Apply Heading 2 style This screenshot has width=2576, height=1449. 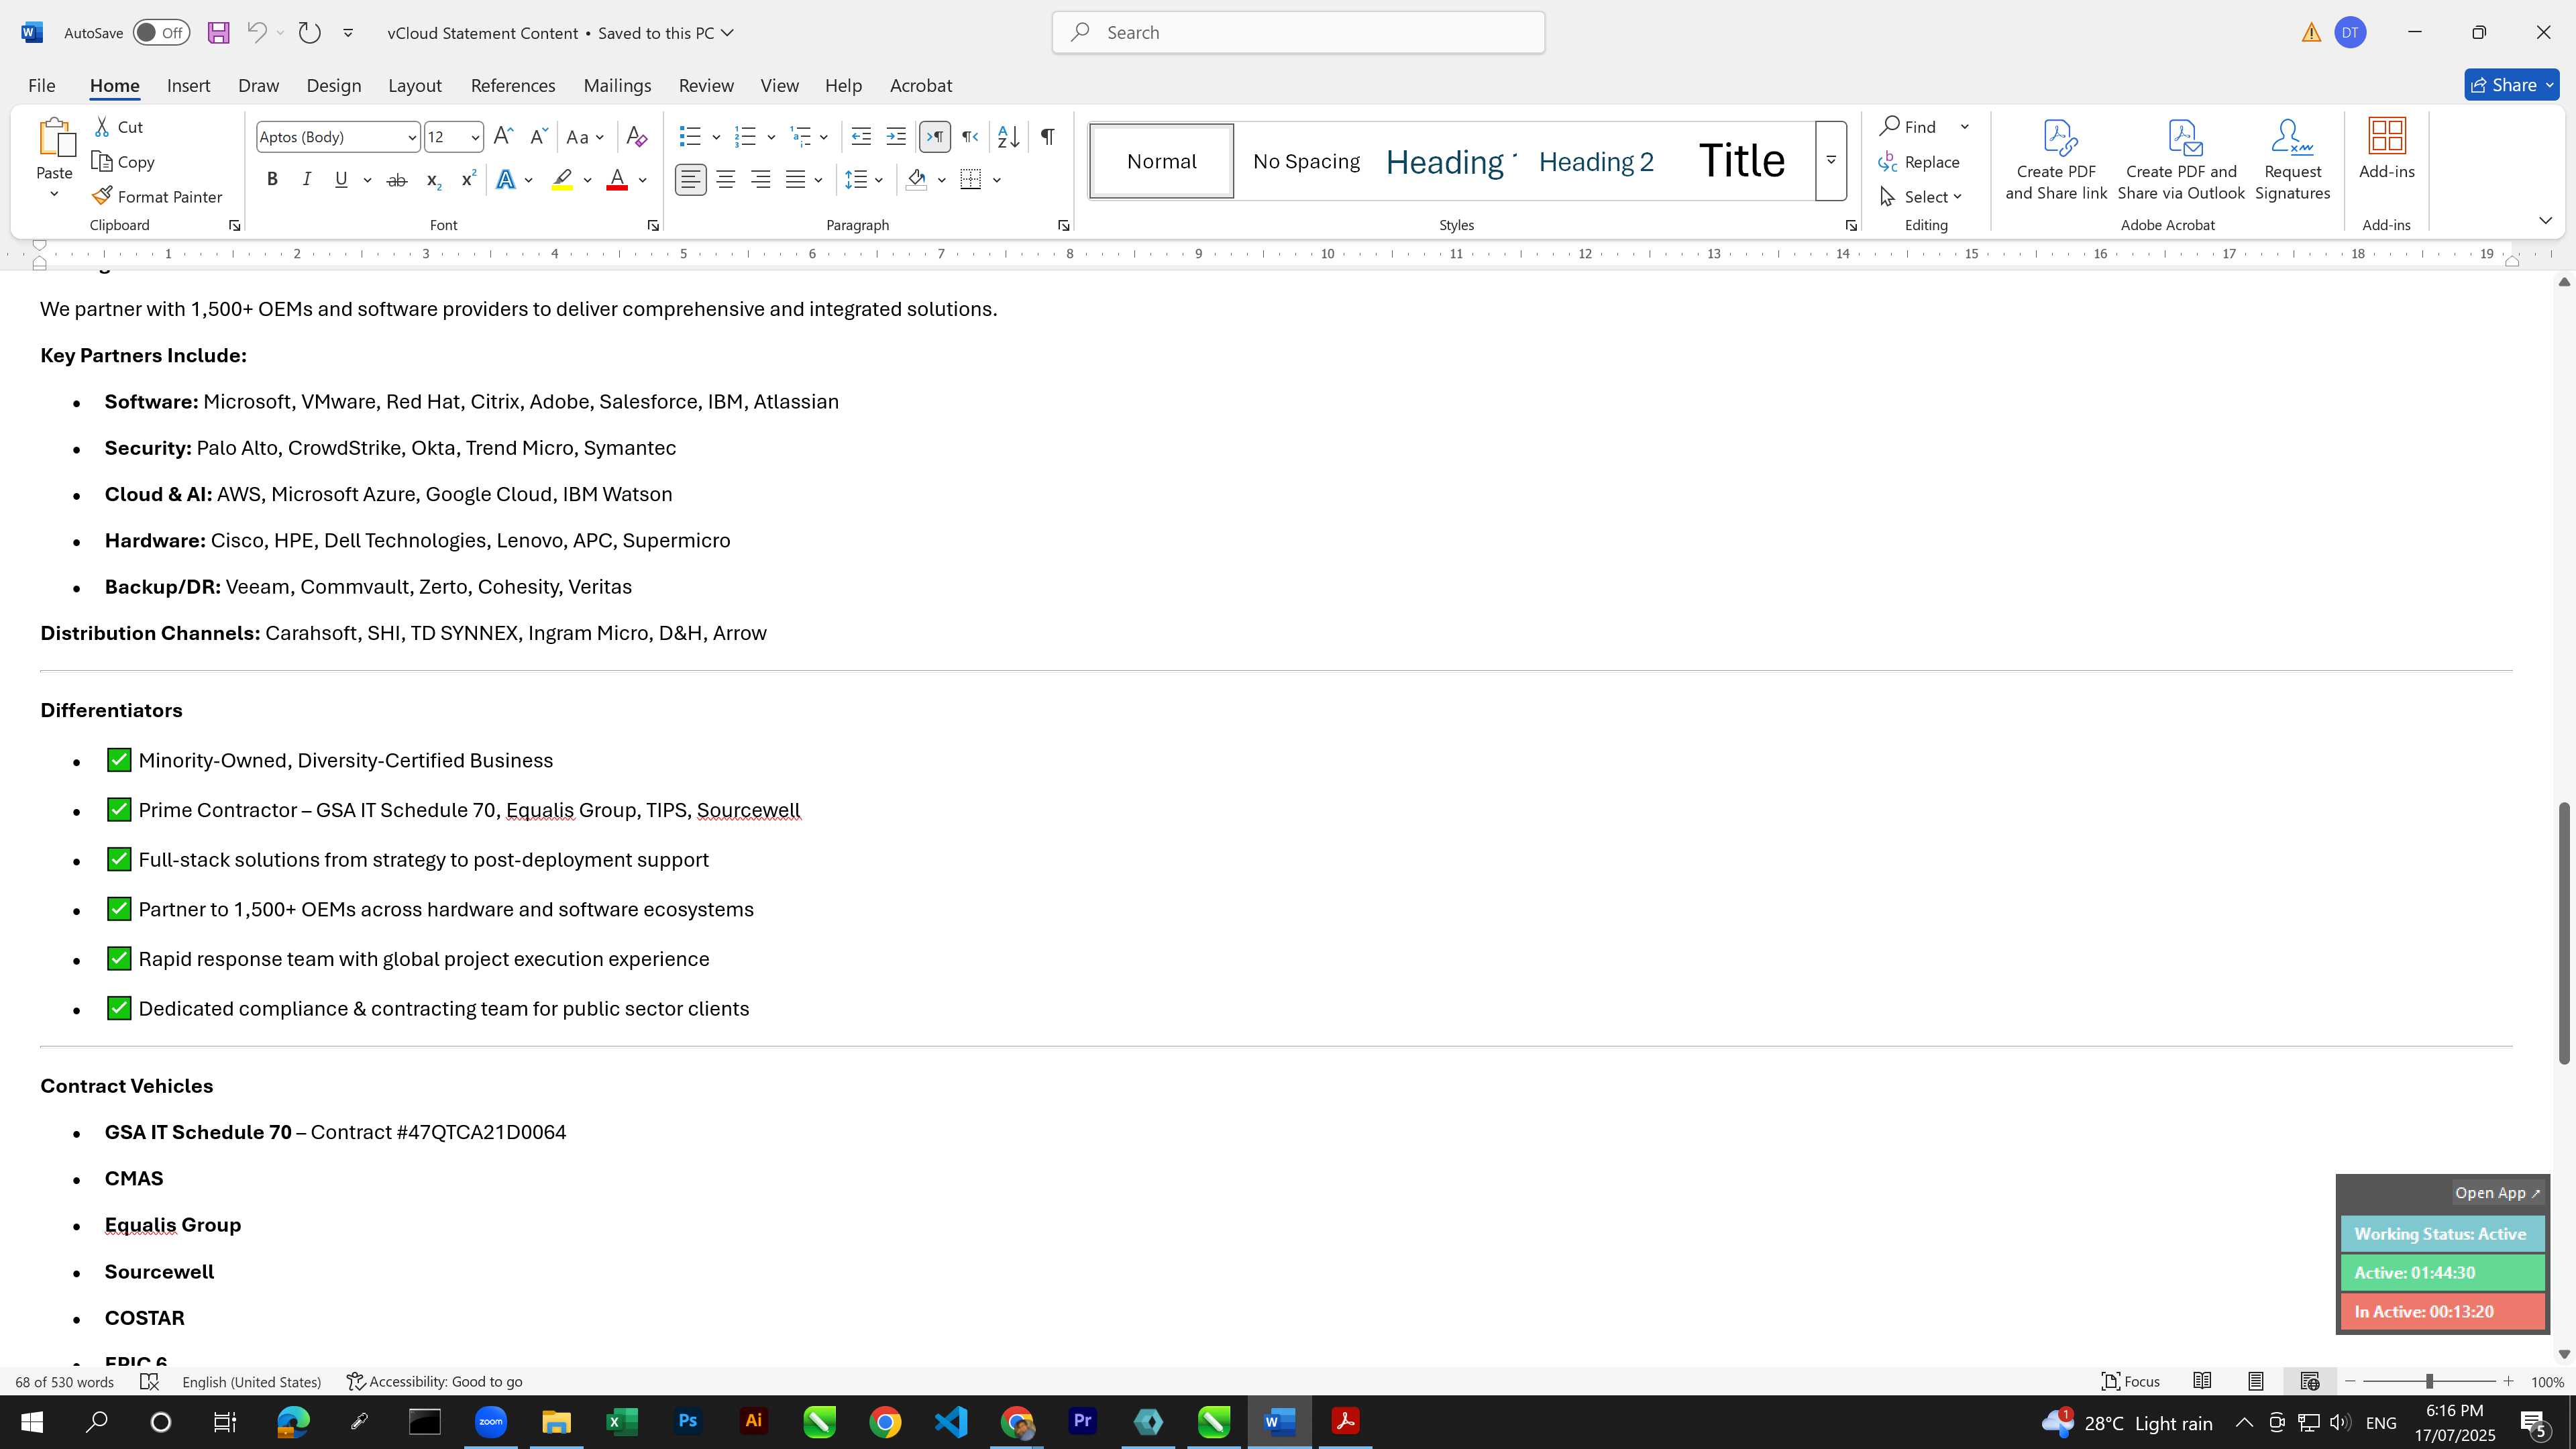tap(1595, 161)
